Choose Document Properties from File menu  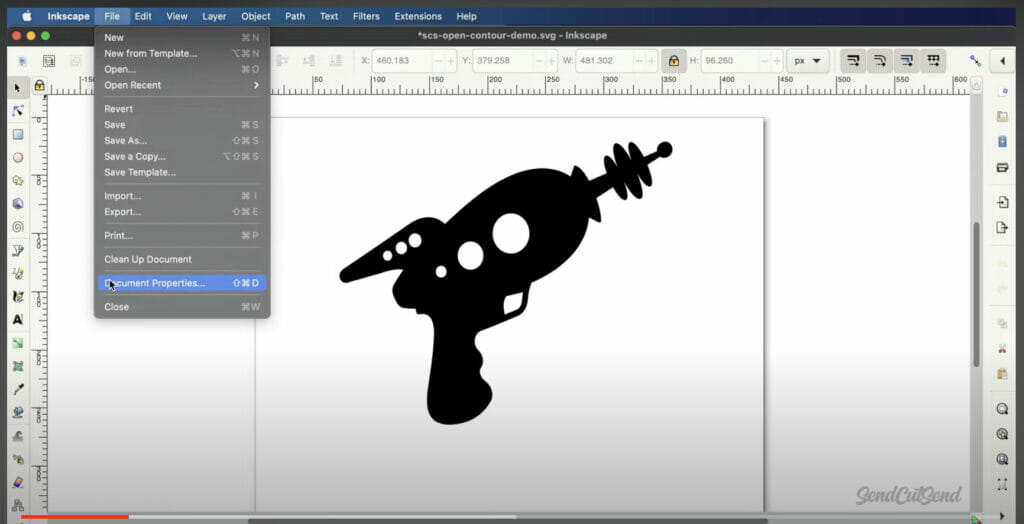point(182,283)
